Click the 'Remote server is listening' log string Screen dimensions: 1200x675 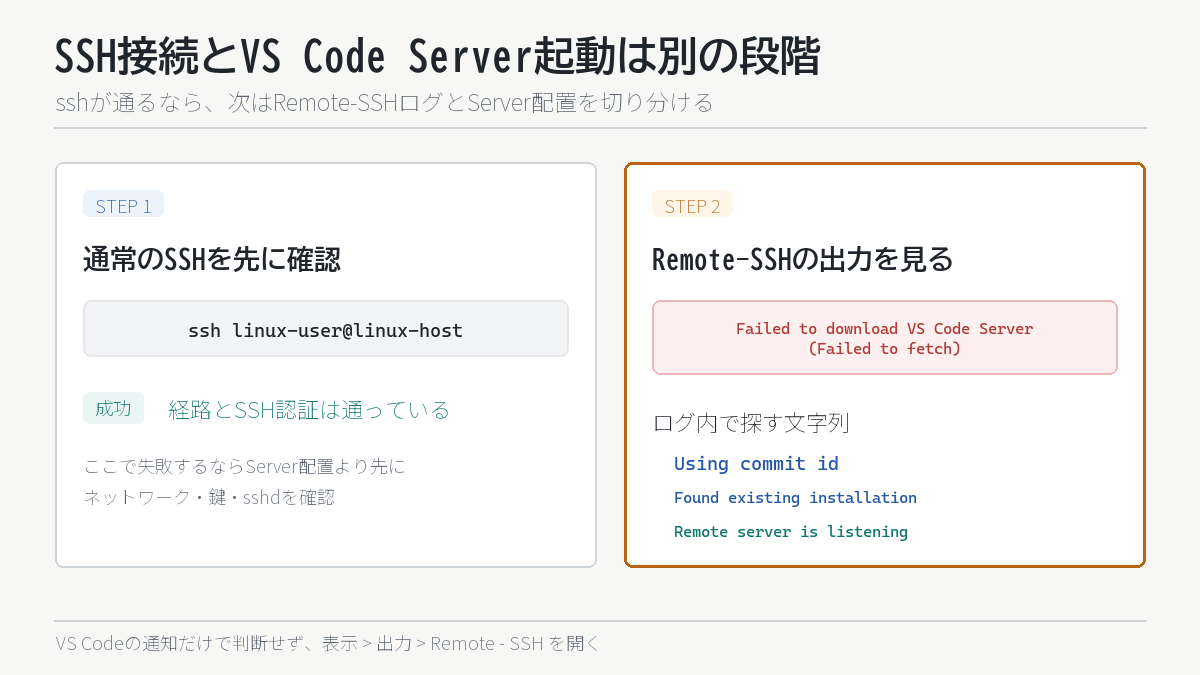[x=791, y=531]
